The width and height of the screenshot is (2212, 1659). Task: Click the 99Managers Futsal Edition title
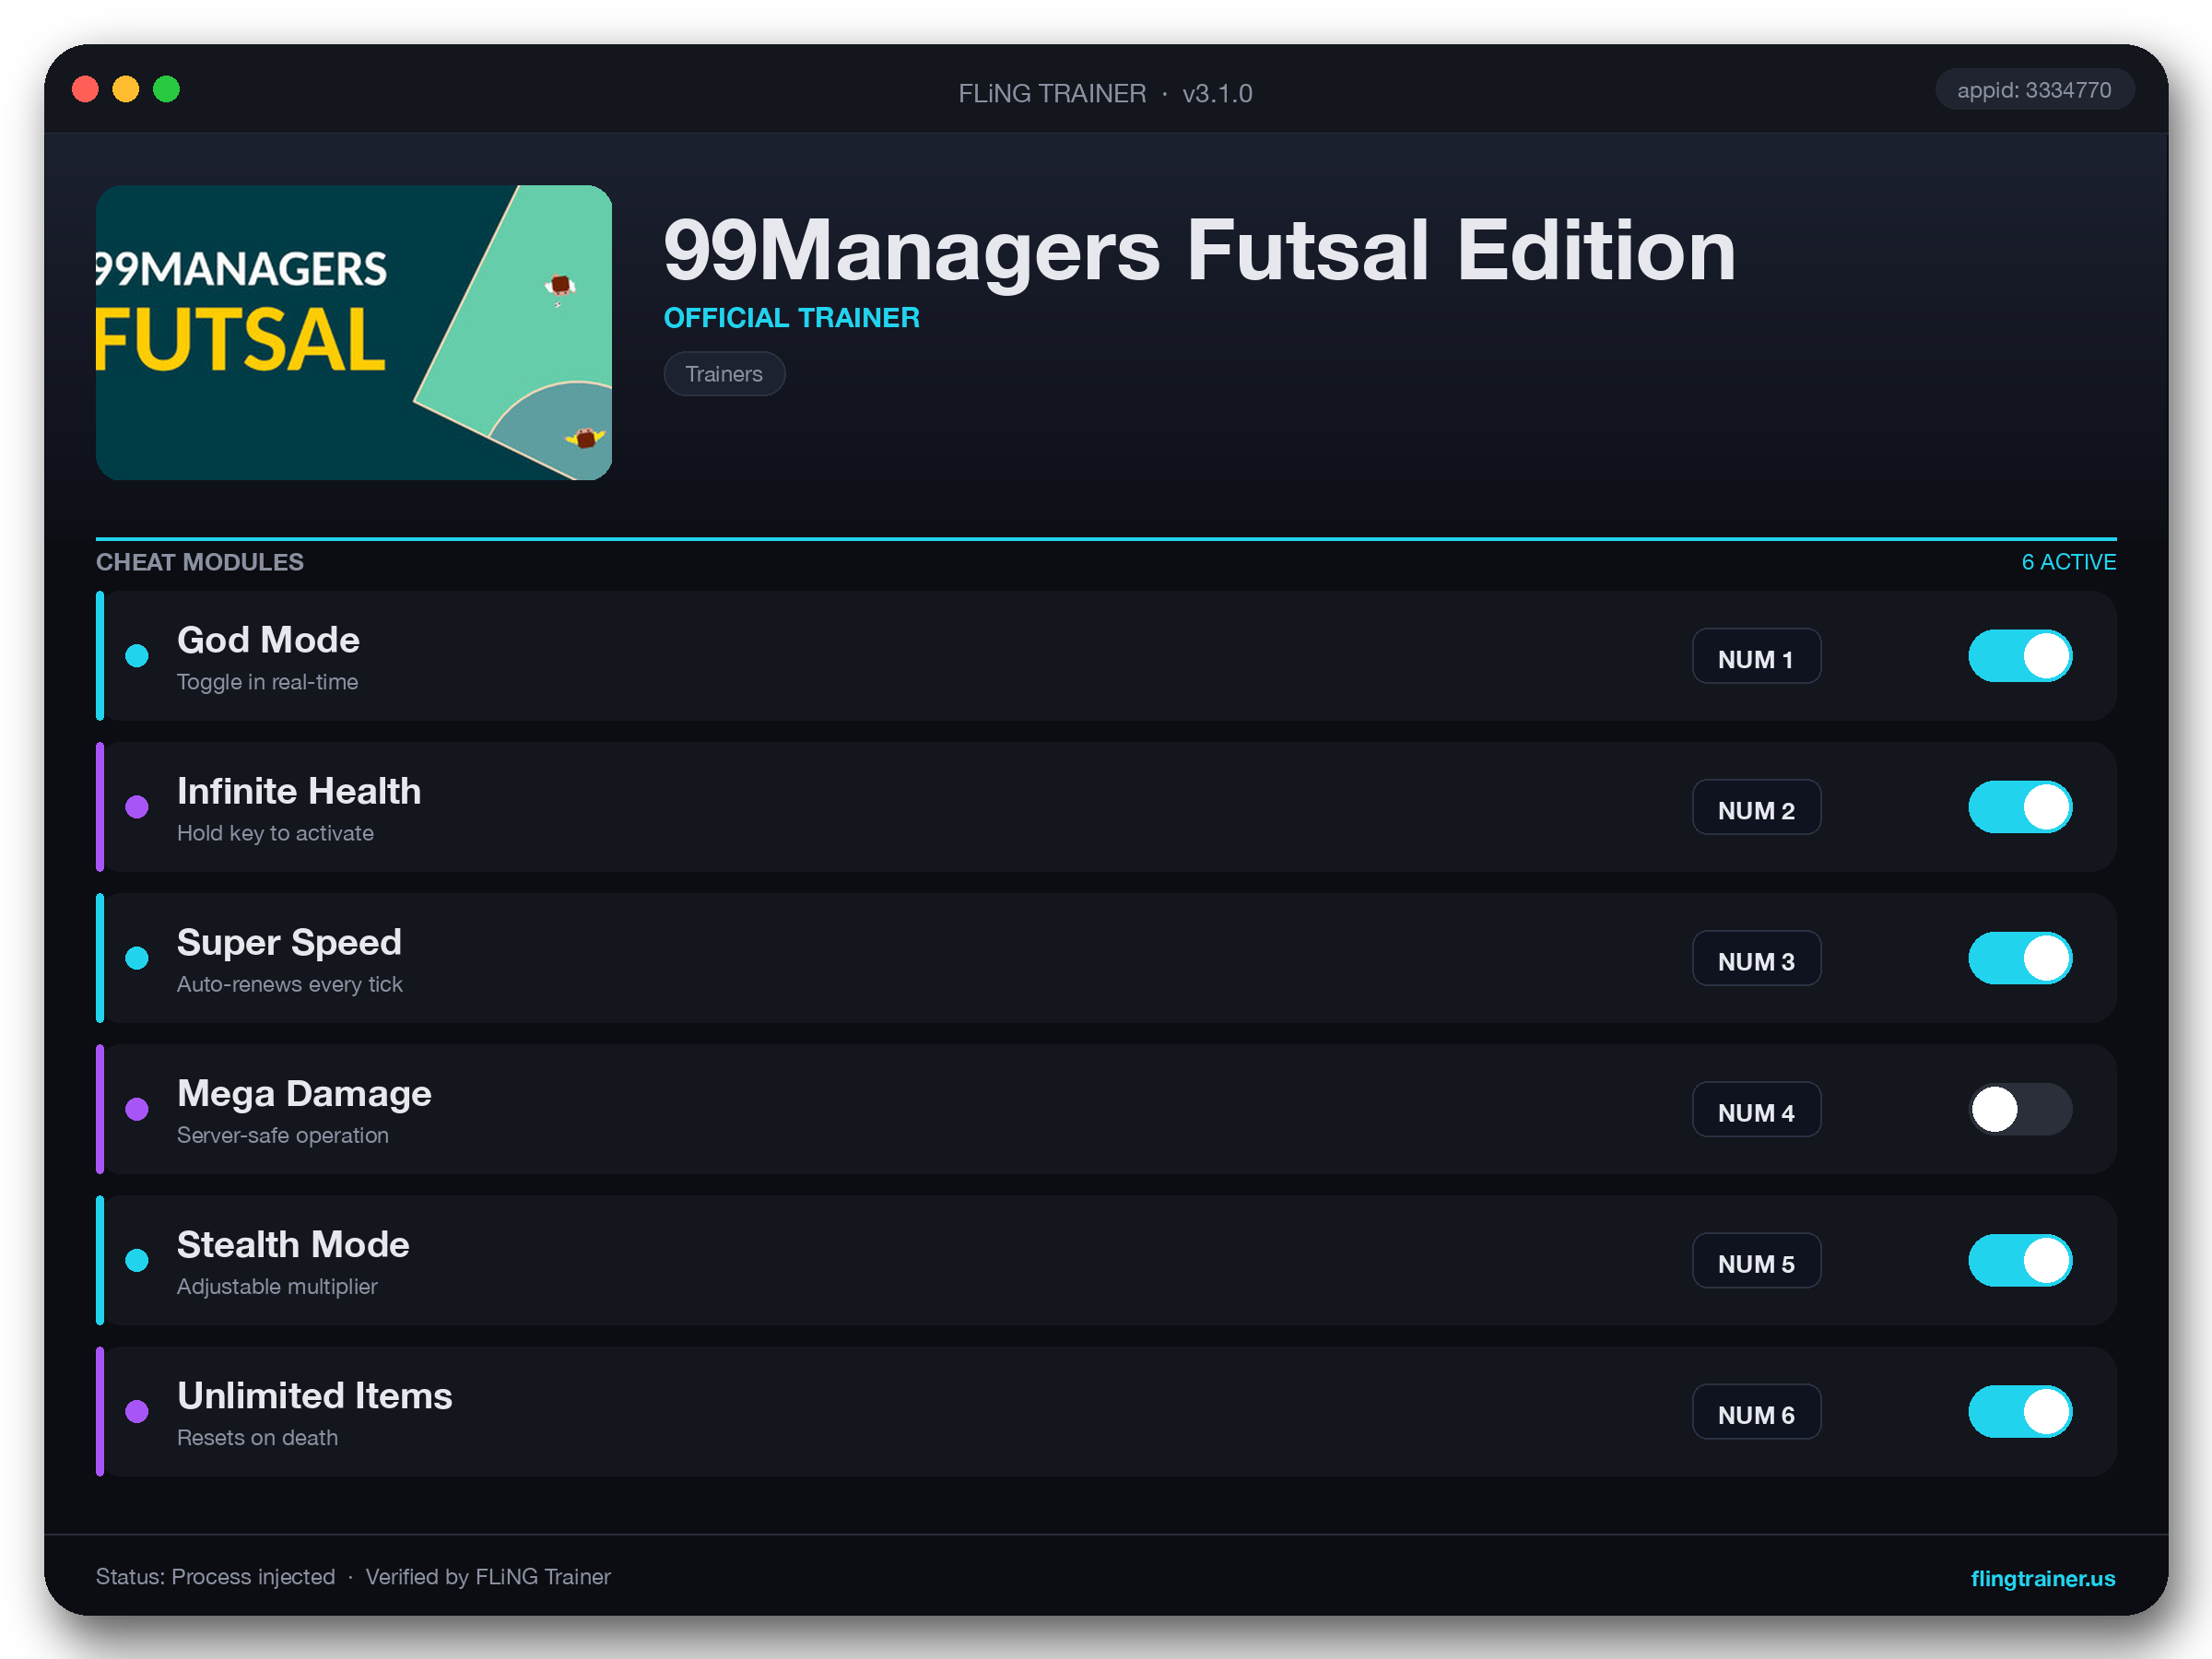click(x=1200, y=250)
